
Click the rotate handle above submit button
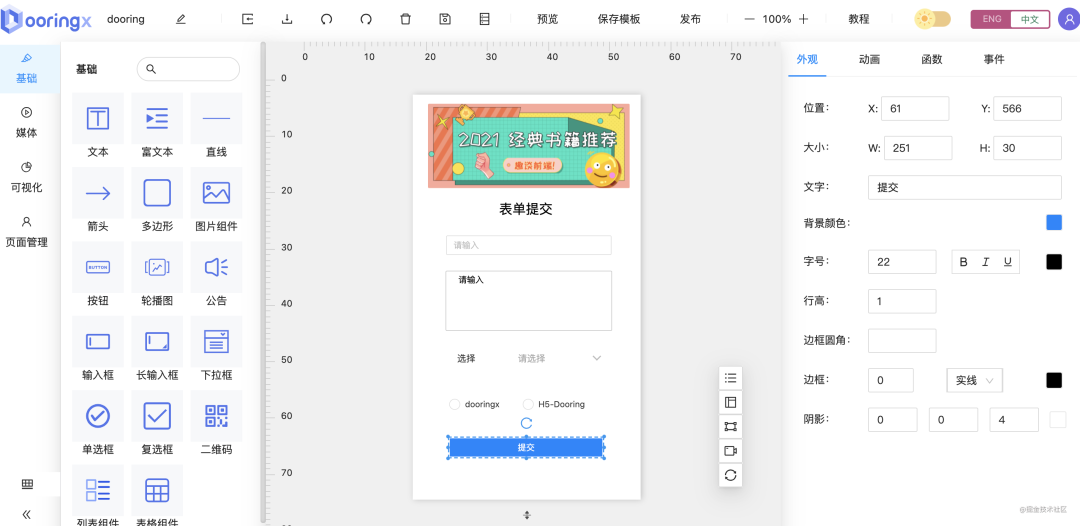[x=526, y=423]
